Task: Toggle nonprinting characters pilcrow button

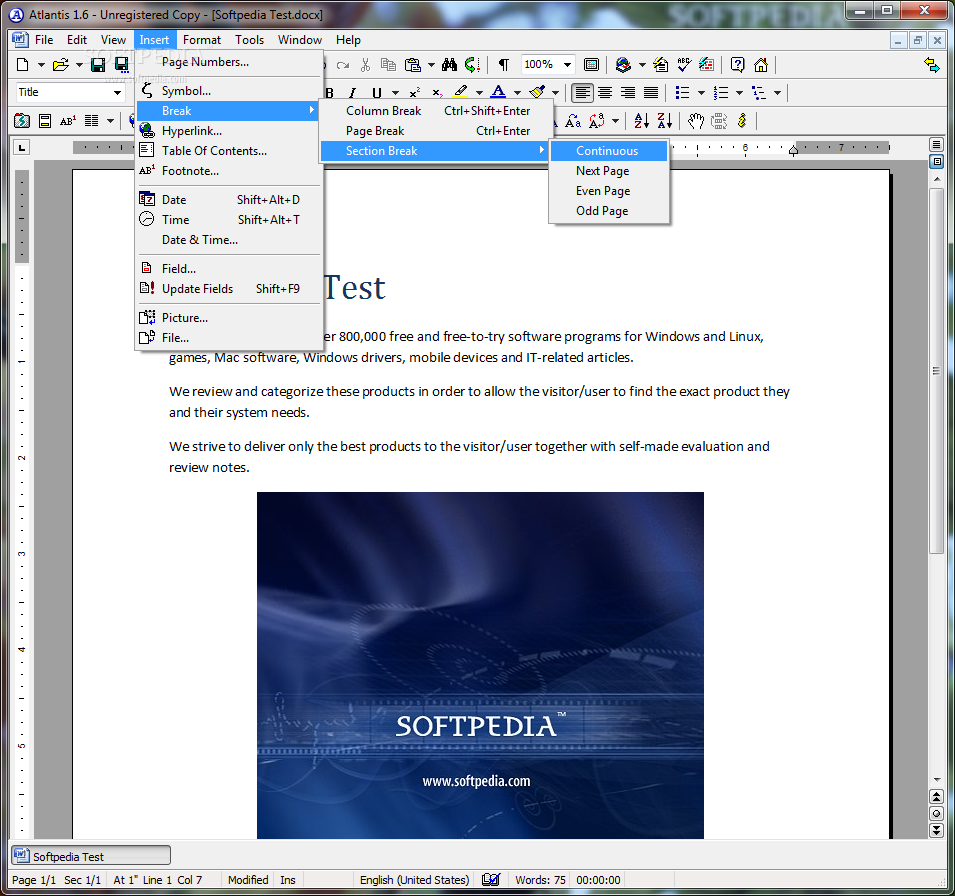Action: 504,65
